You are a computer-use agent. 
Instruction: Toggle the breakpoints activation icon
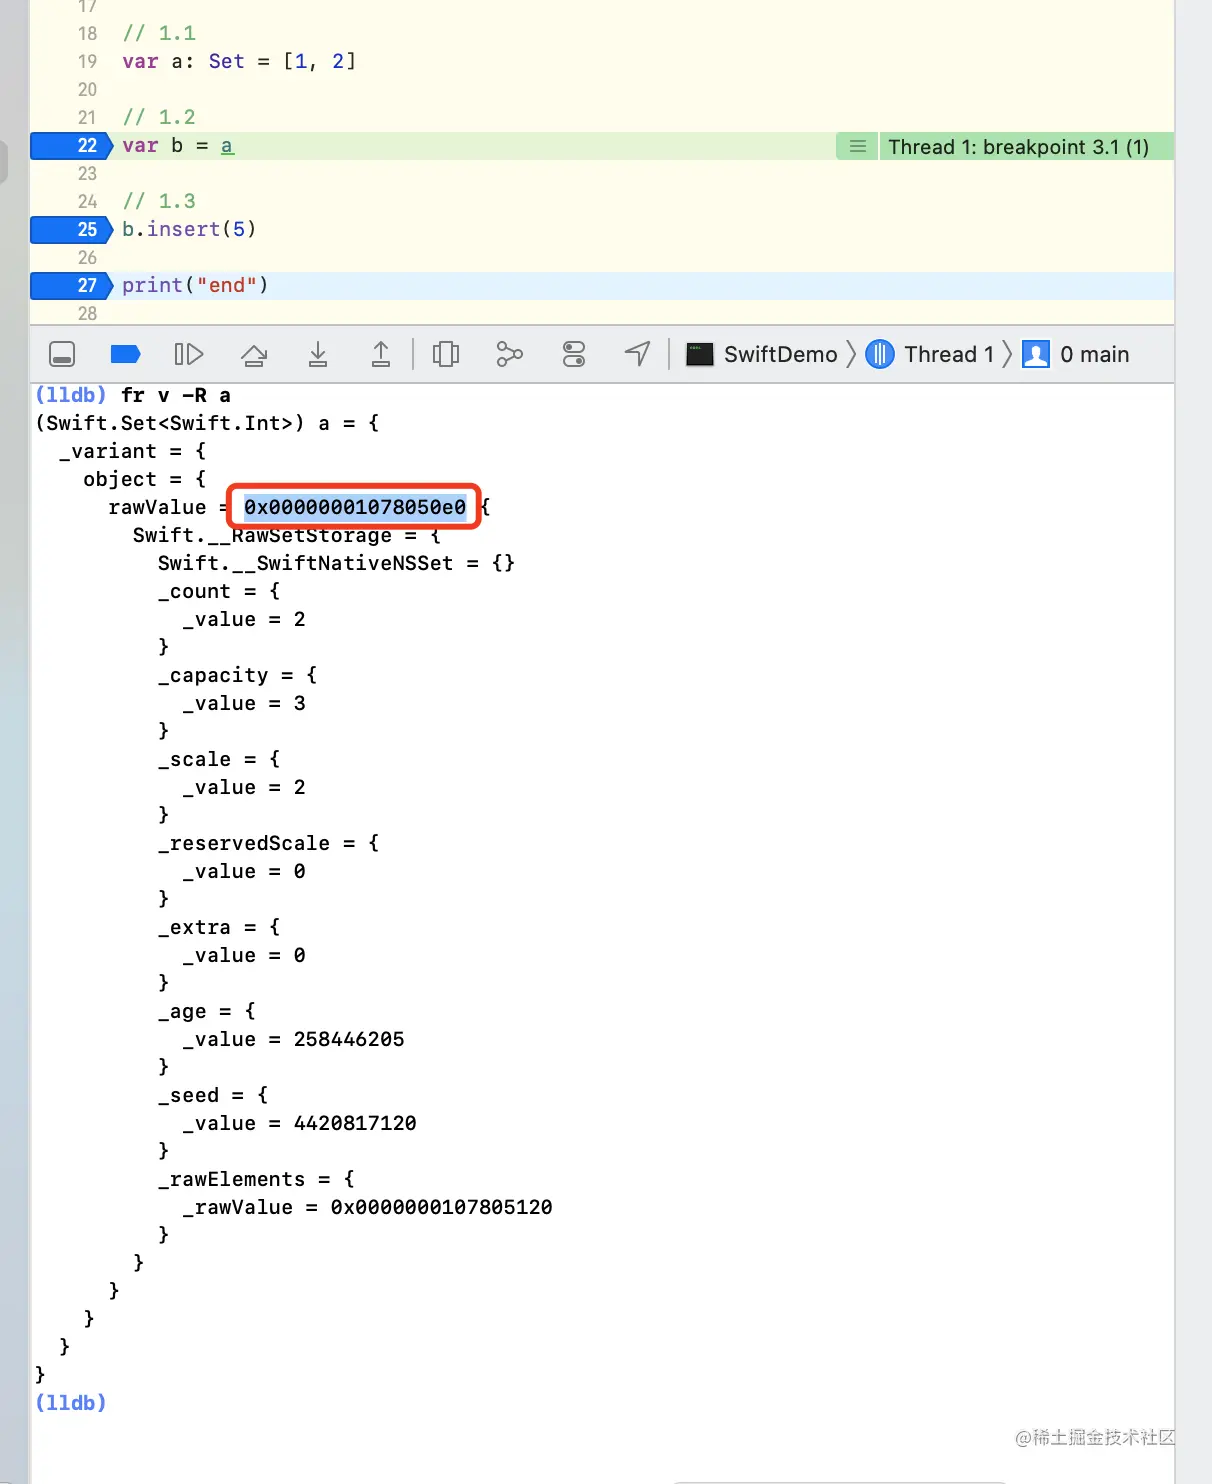125,354
